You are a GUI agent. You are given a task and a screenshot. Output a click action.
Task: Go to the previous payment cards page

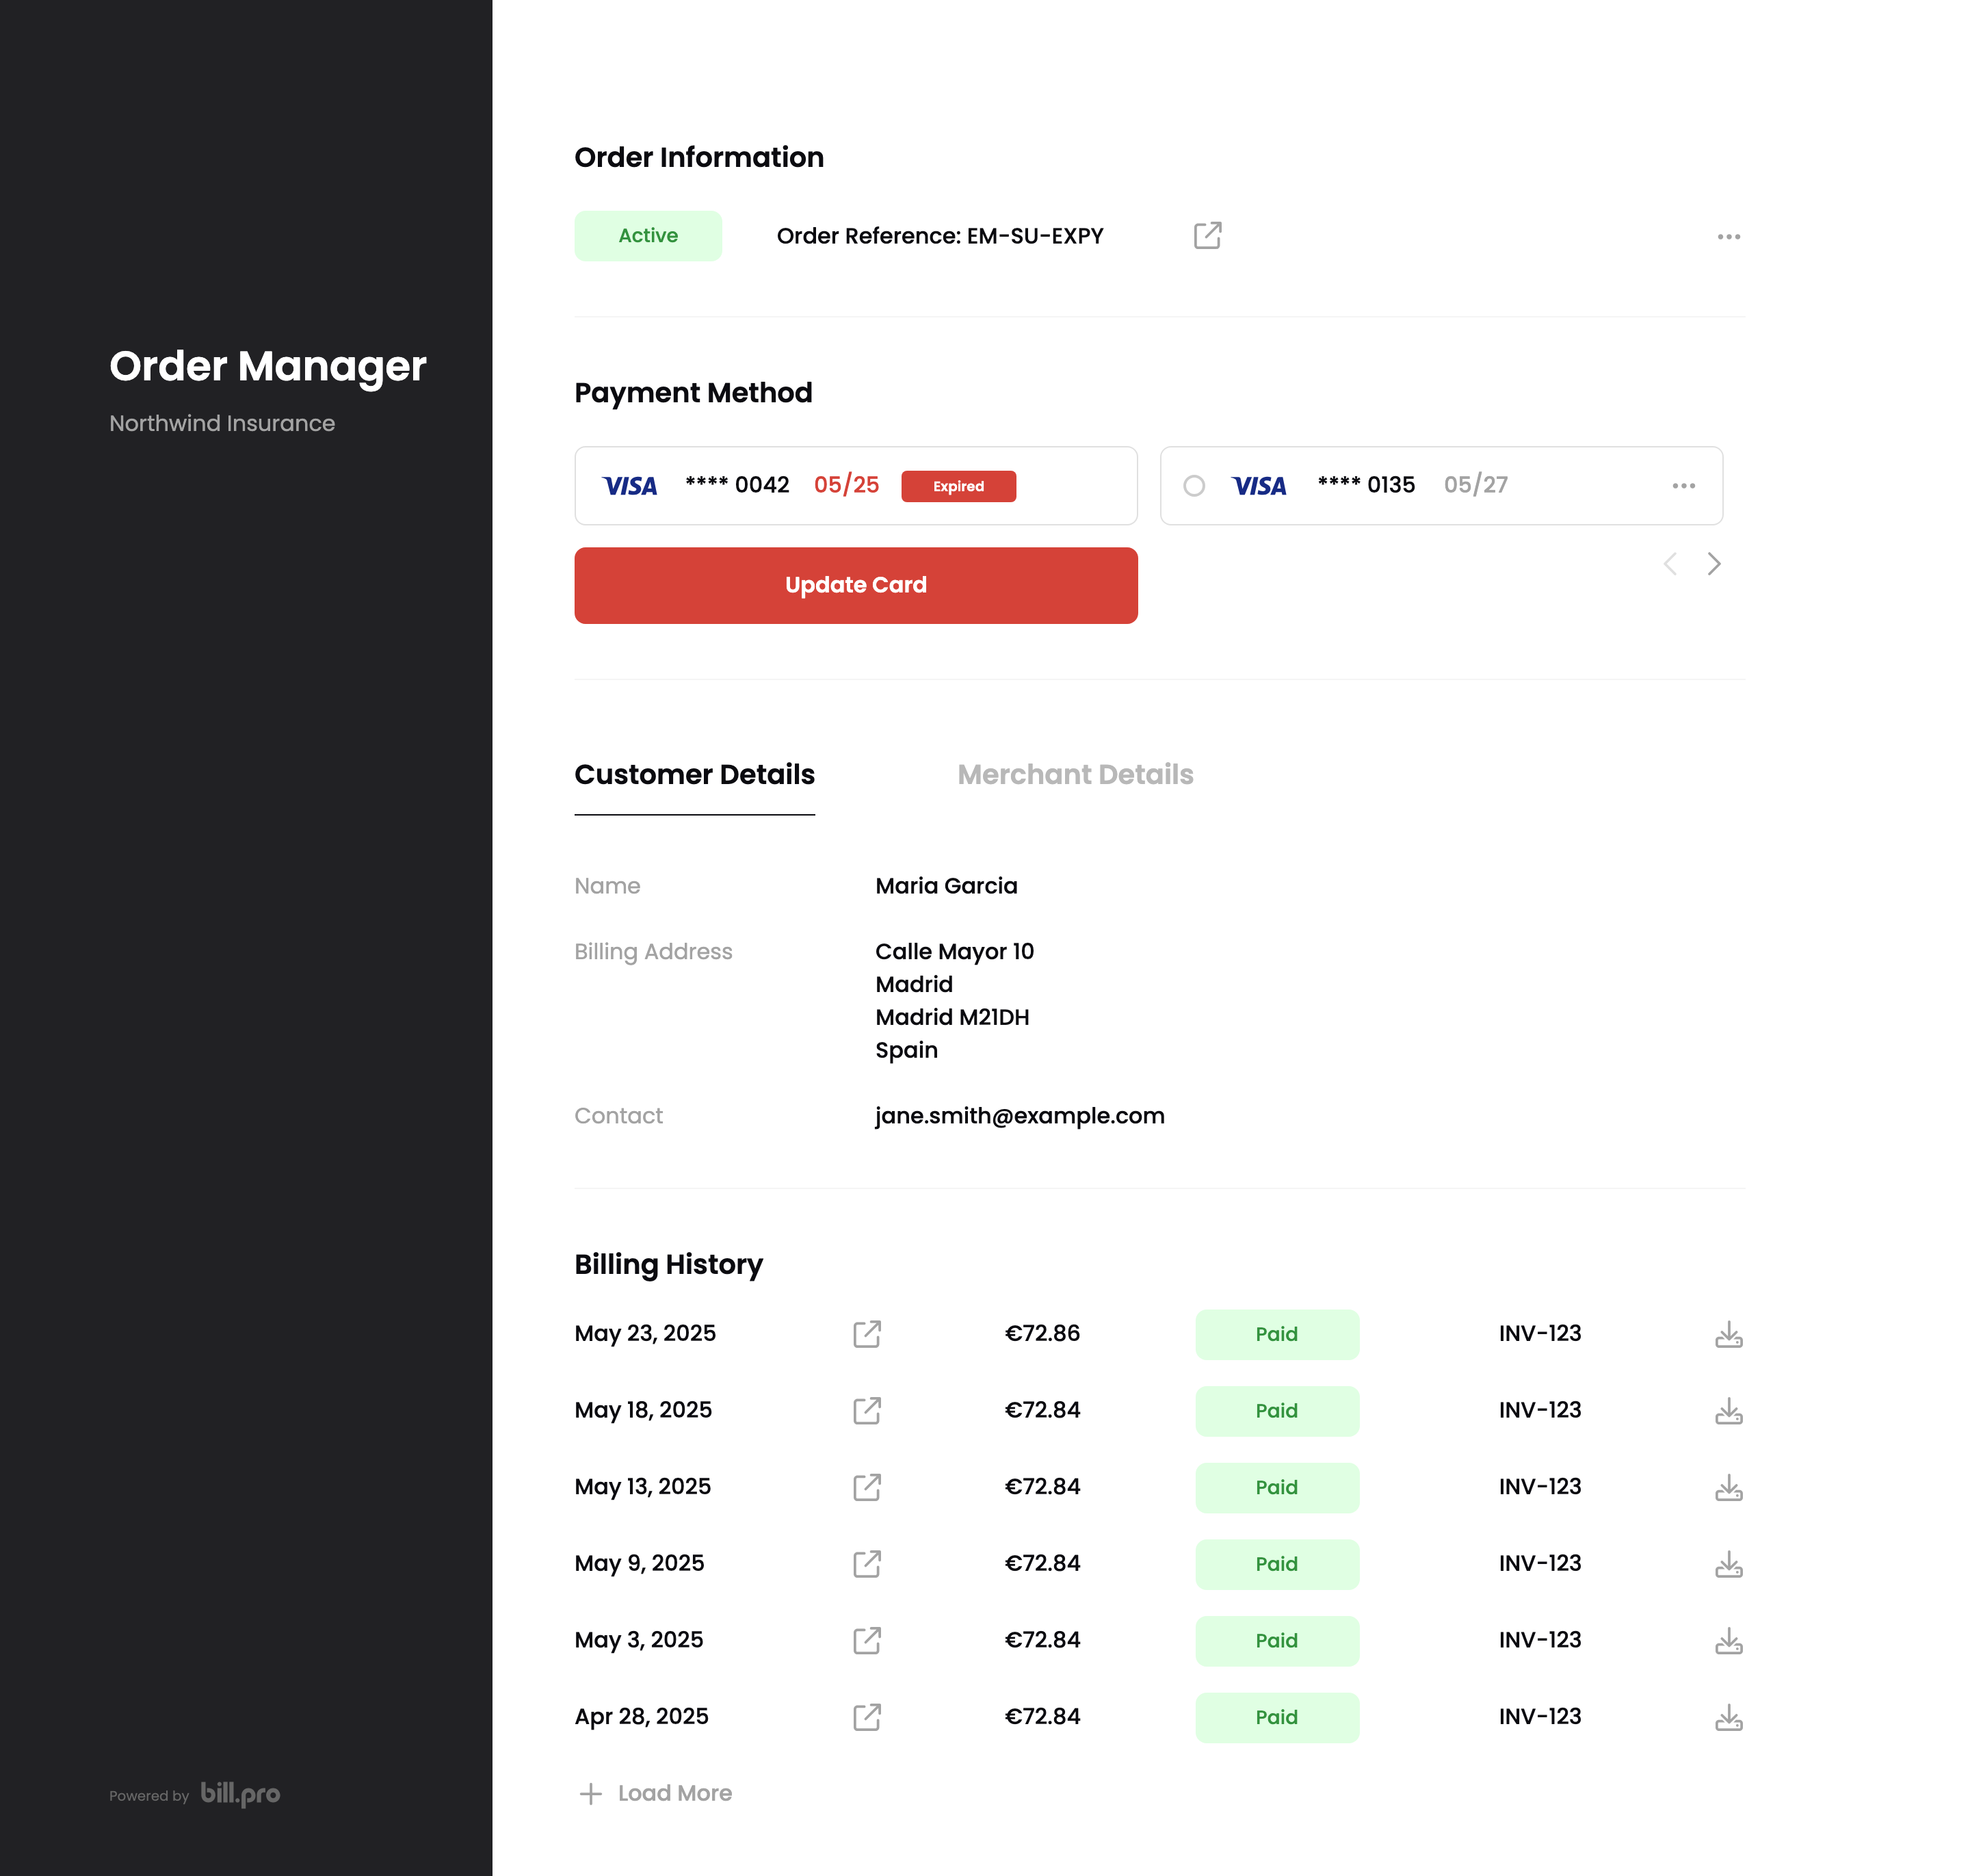click(x=1669, y=564)
